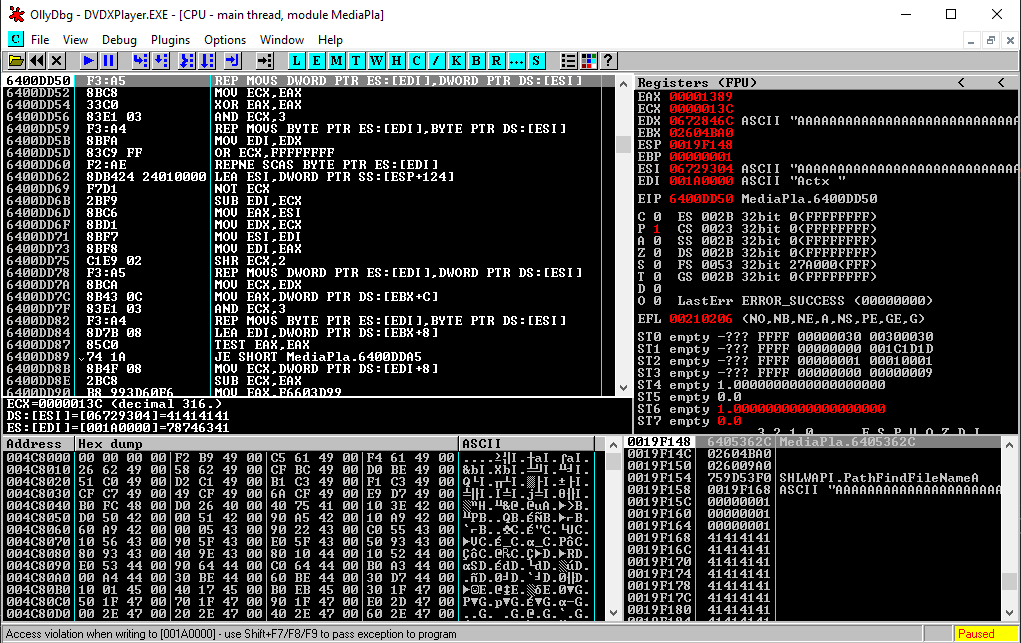Show Breakpoints with the B button
Viewport: 1021px width, 643px height.
[477, 61]
